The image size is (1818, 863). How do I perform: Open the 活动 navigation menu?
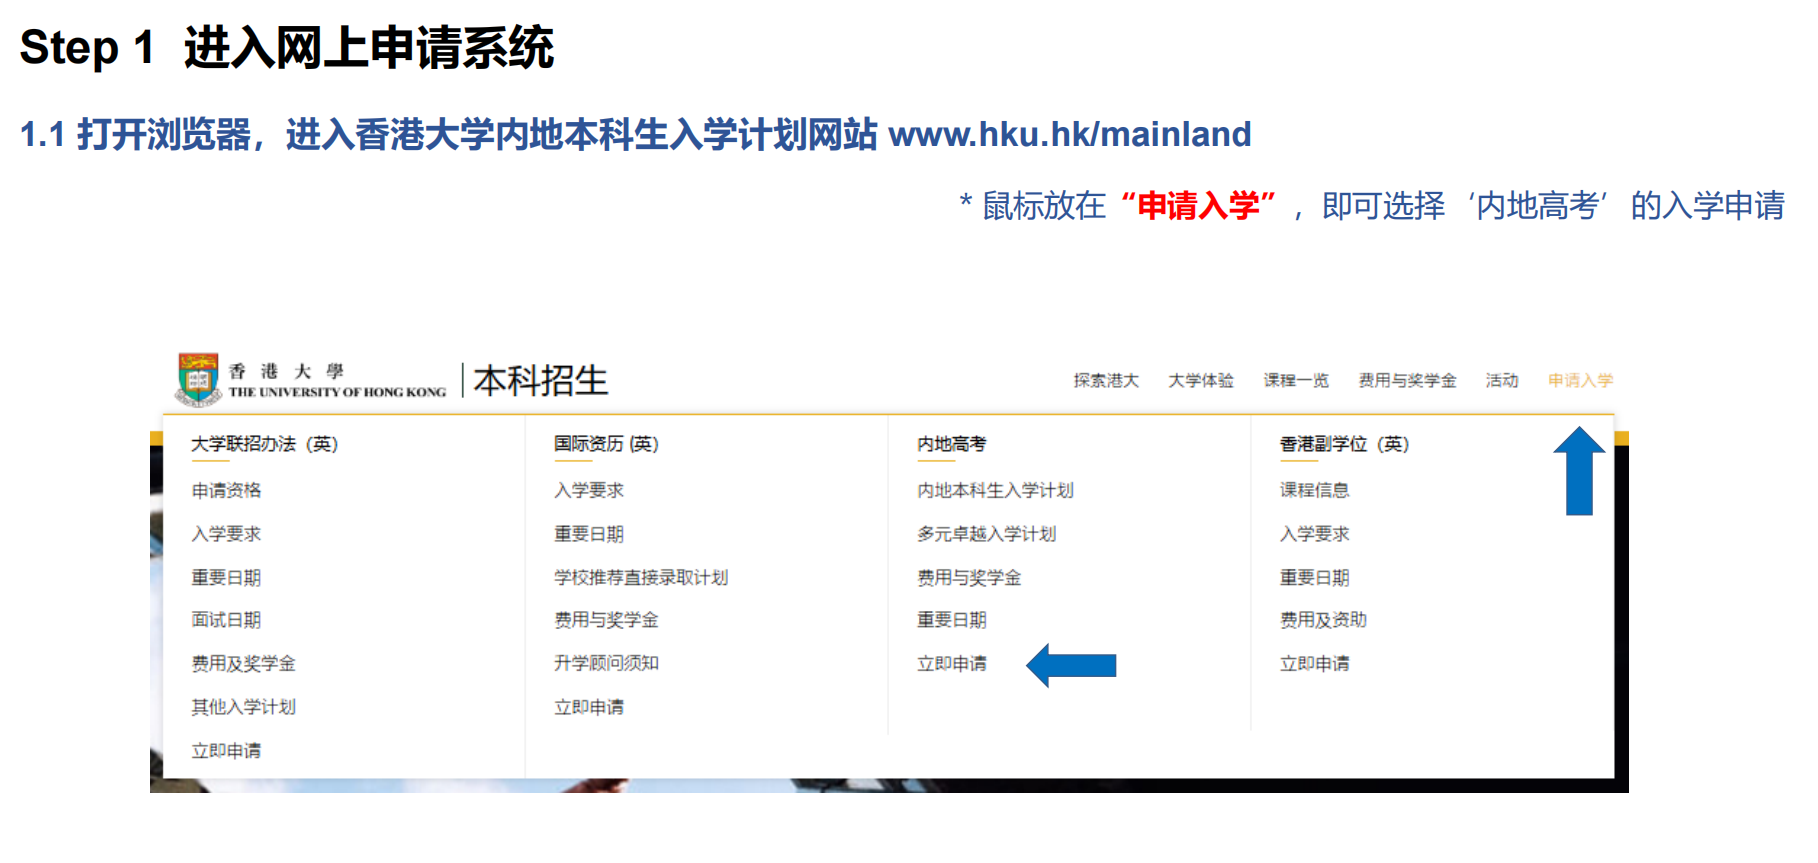(1502, 381)
